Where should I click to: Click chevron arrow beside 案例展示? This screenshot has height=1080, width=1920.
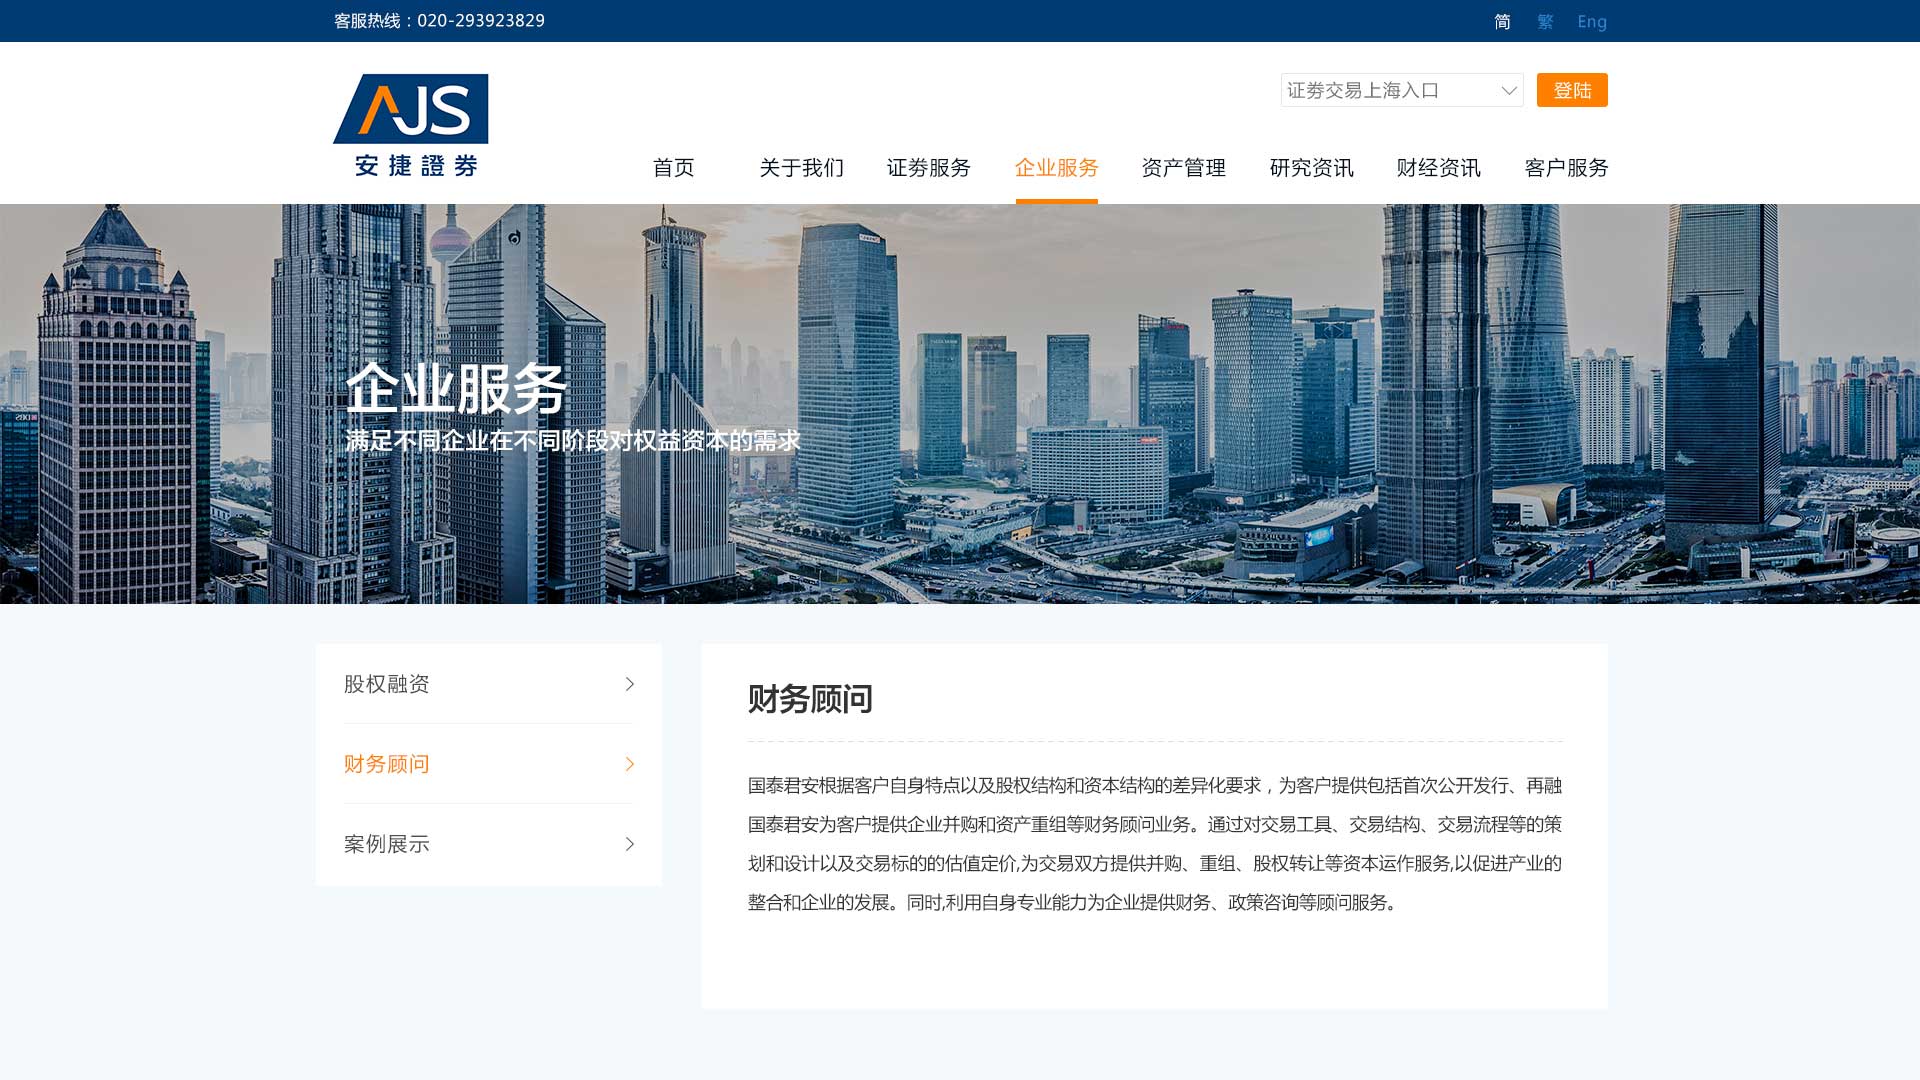(630, 844)
